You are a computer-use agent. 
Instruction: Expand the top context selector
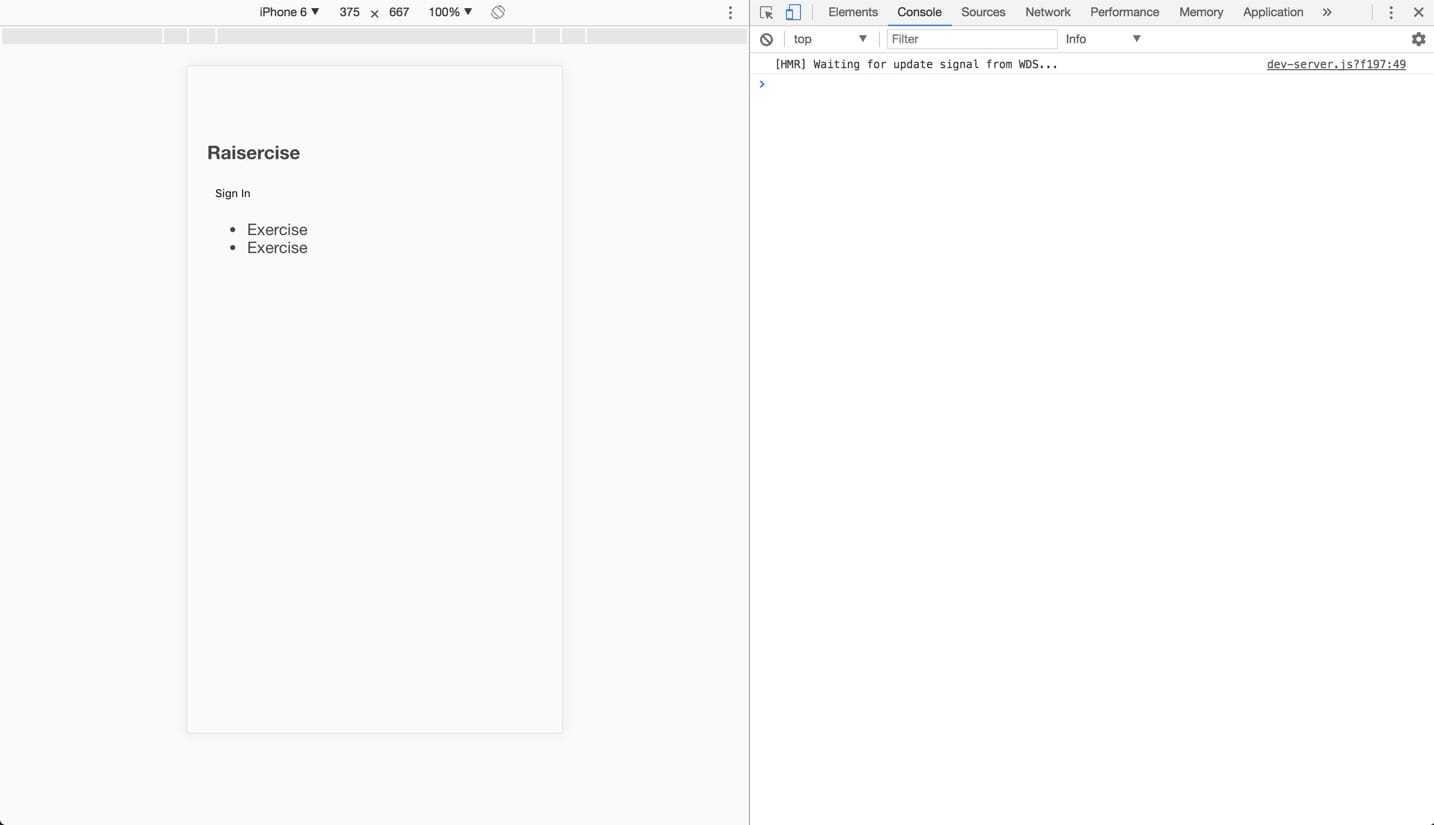click(830, 39)
